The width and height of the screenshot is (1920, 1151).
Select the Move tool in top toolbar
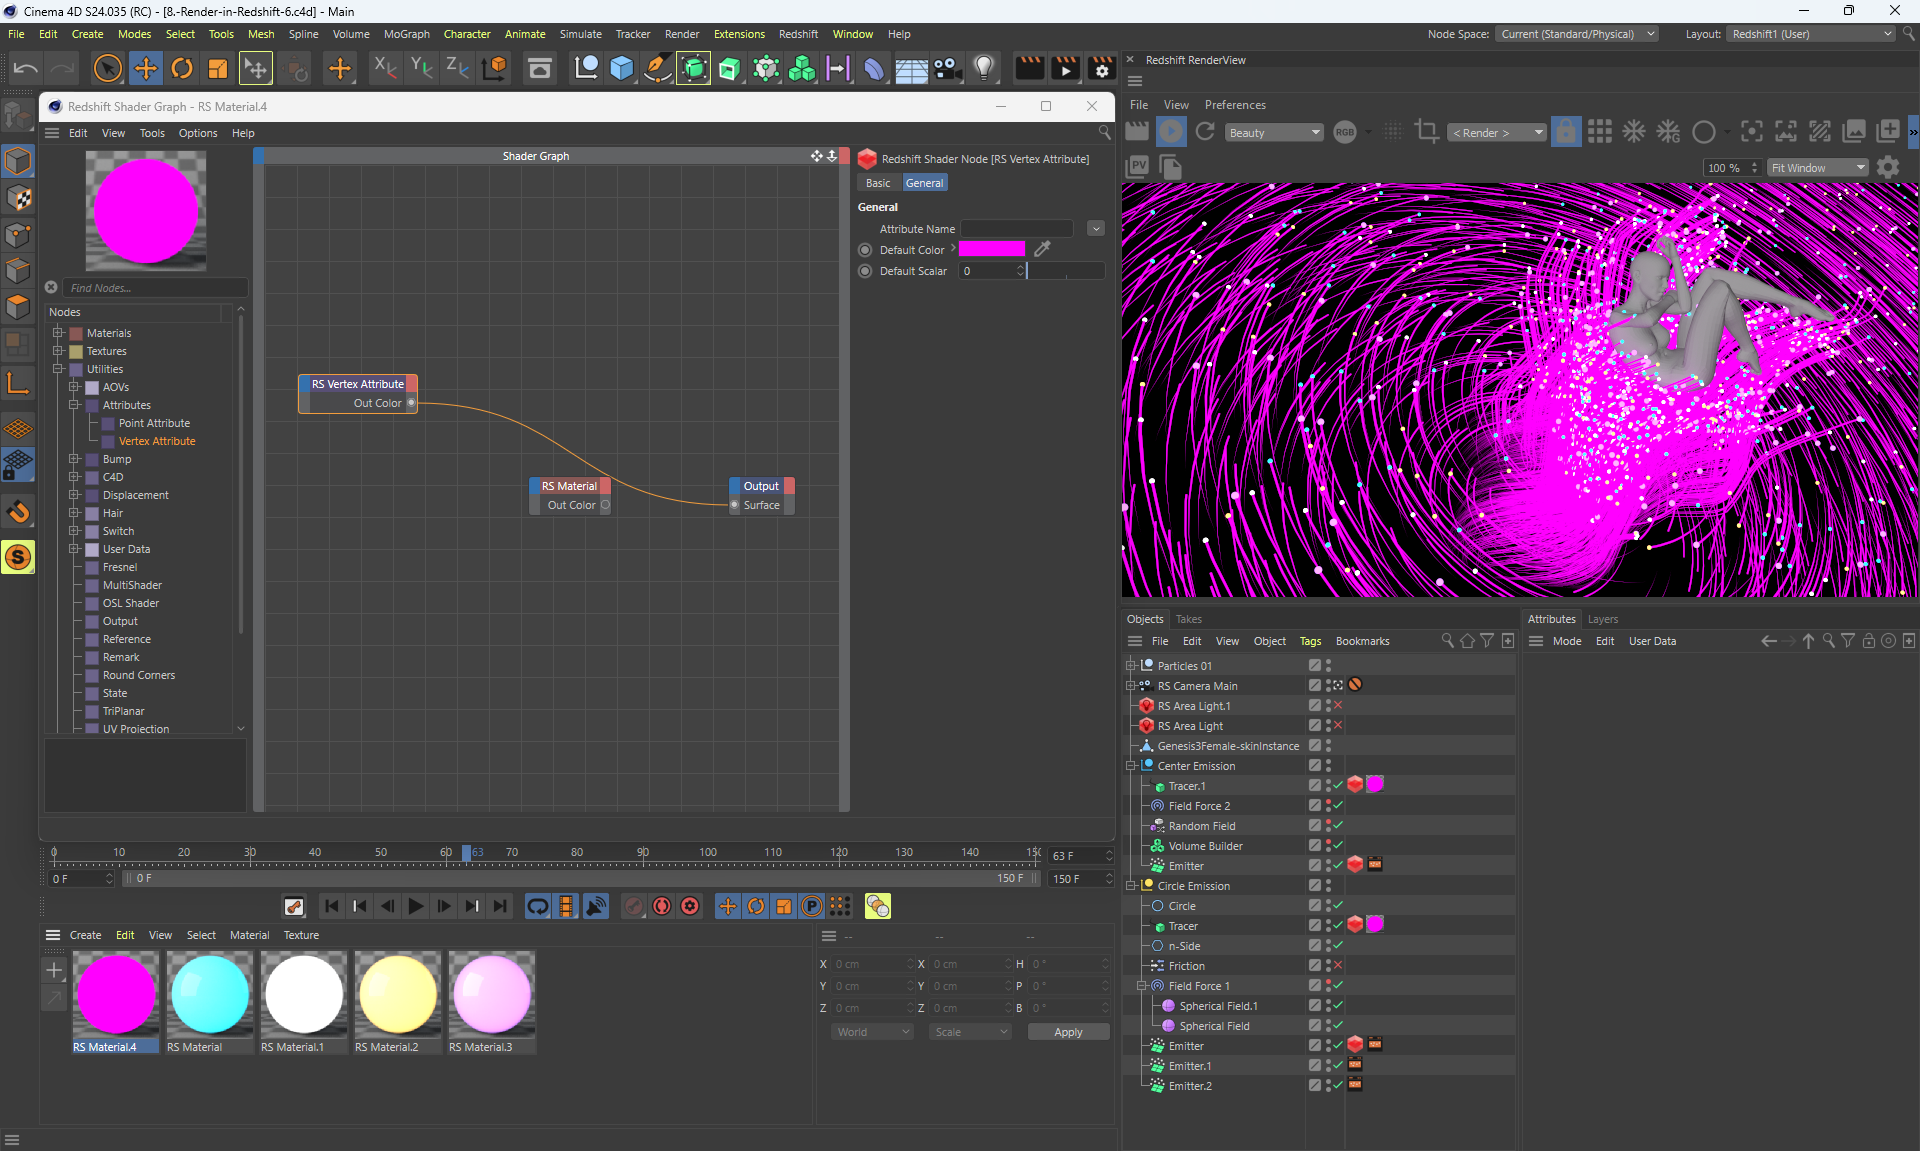pyautogui.click(x=146, y=68)
